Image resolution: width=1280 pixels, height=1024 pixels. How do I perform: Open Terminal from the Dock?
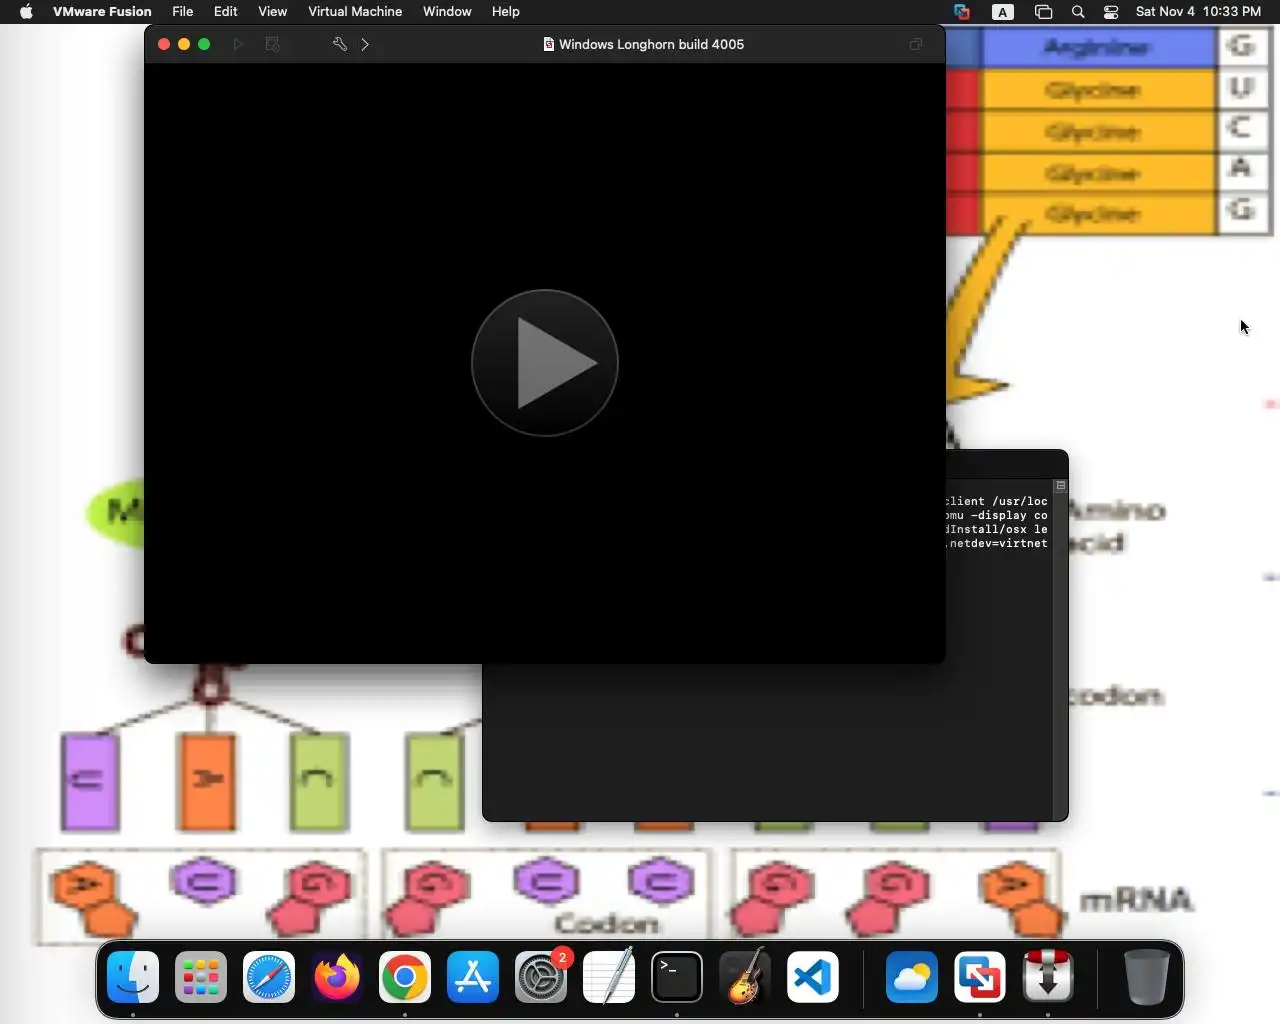677,977
